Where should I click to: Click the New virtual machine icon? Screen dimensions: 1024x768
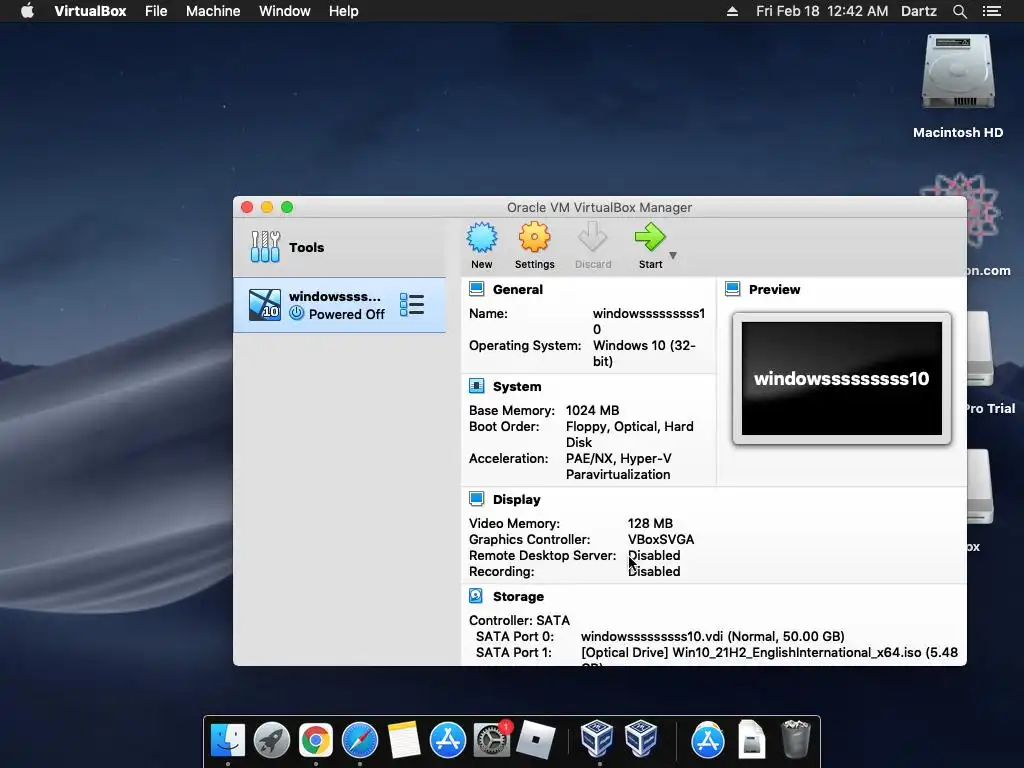pos(482,238)
